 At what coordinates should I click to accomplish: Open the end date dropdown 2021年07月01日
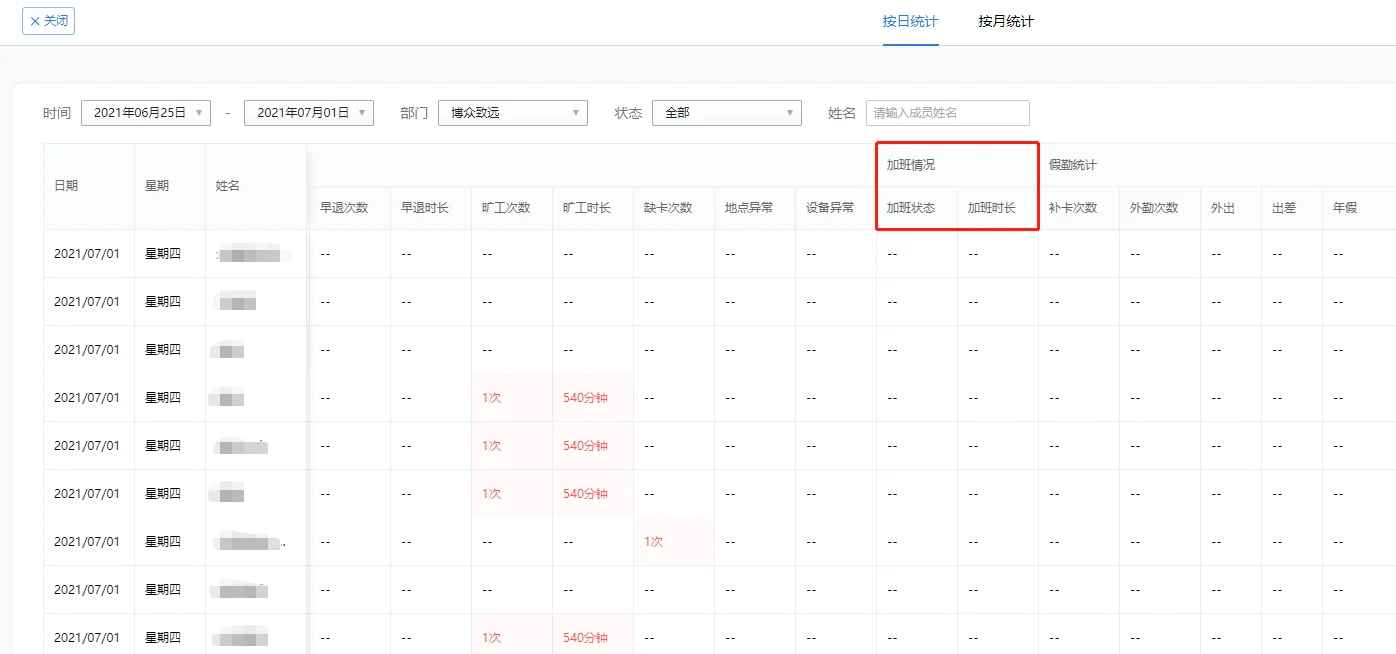(309, 113)
